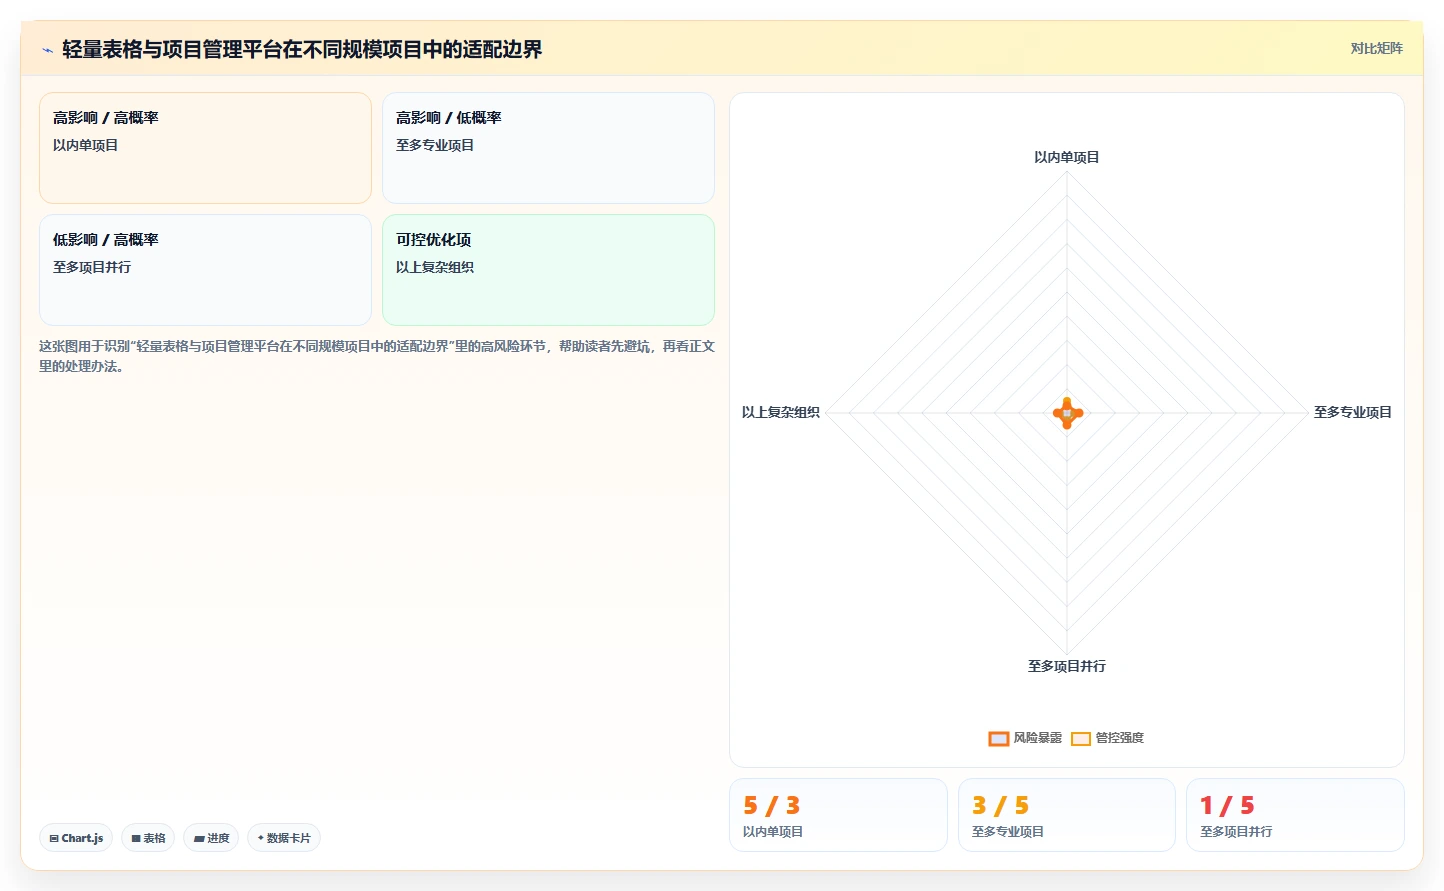Viewport: 1444px width, 891px height.
Task: Toggle the 管控强度 legend item
Action: pos(1107,738)
